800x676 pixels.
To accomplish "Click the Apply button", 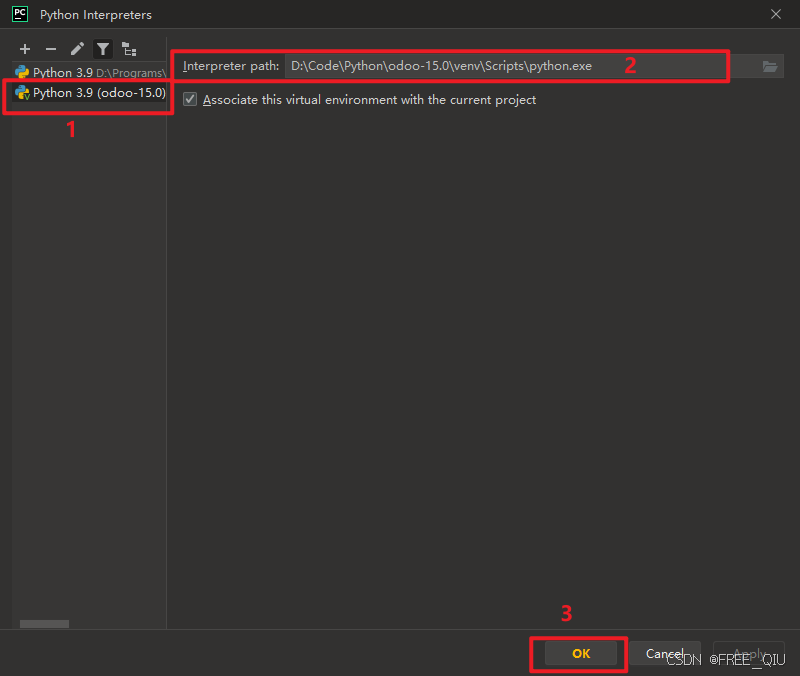I will [x=748, y=653].
